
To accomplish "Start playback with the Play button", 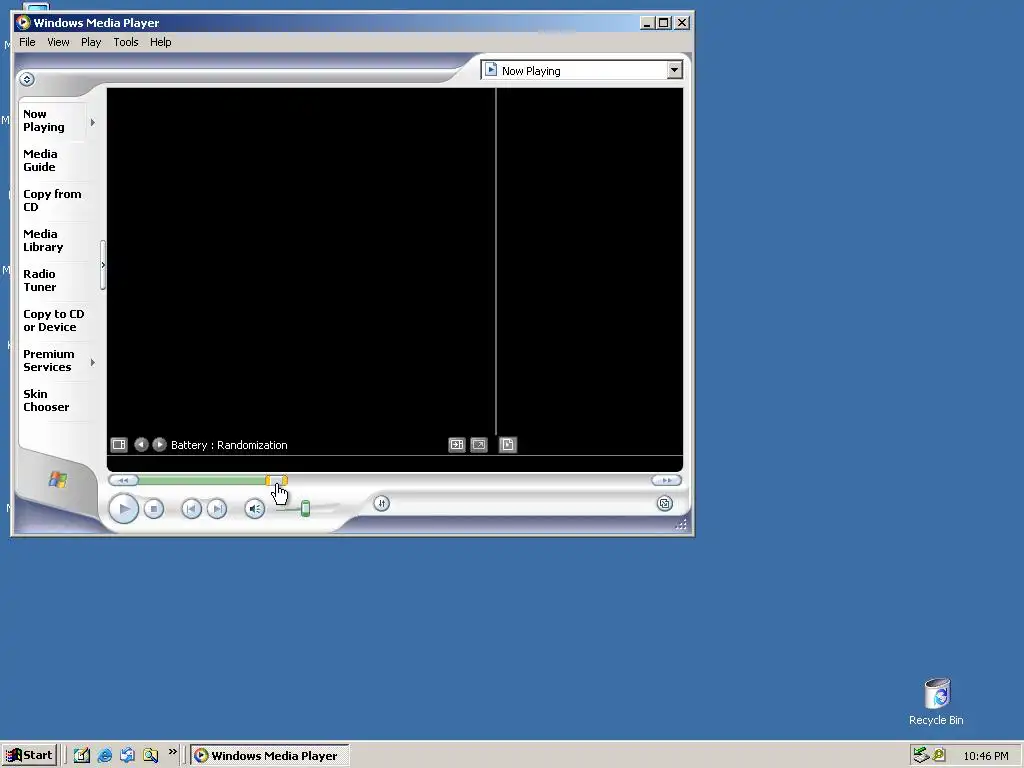I will [123, 509].
